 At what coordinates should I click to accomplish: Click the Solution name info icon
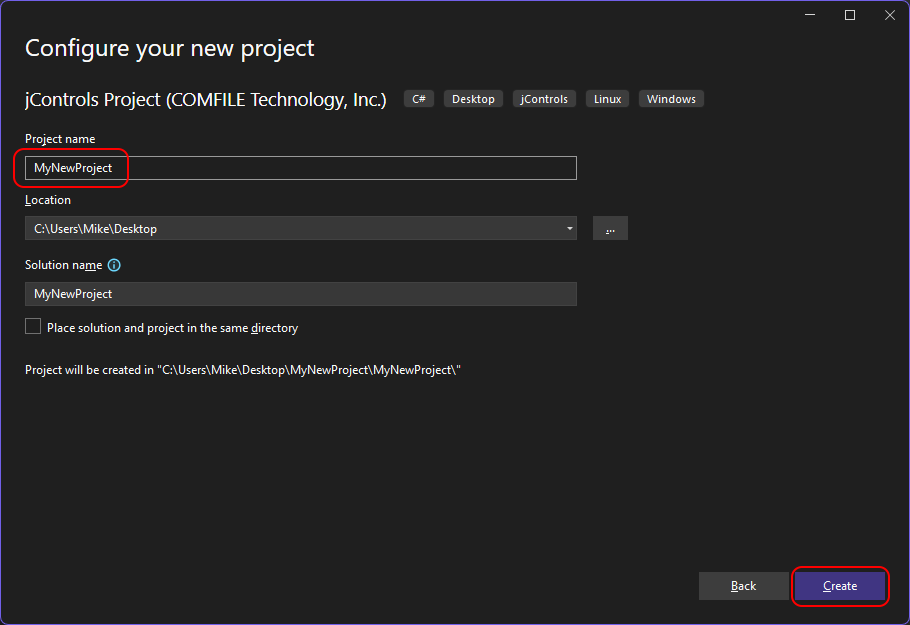114,265
